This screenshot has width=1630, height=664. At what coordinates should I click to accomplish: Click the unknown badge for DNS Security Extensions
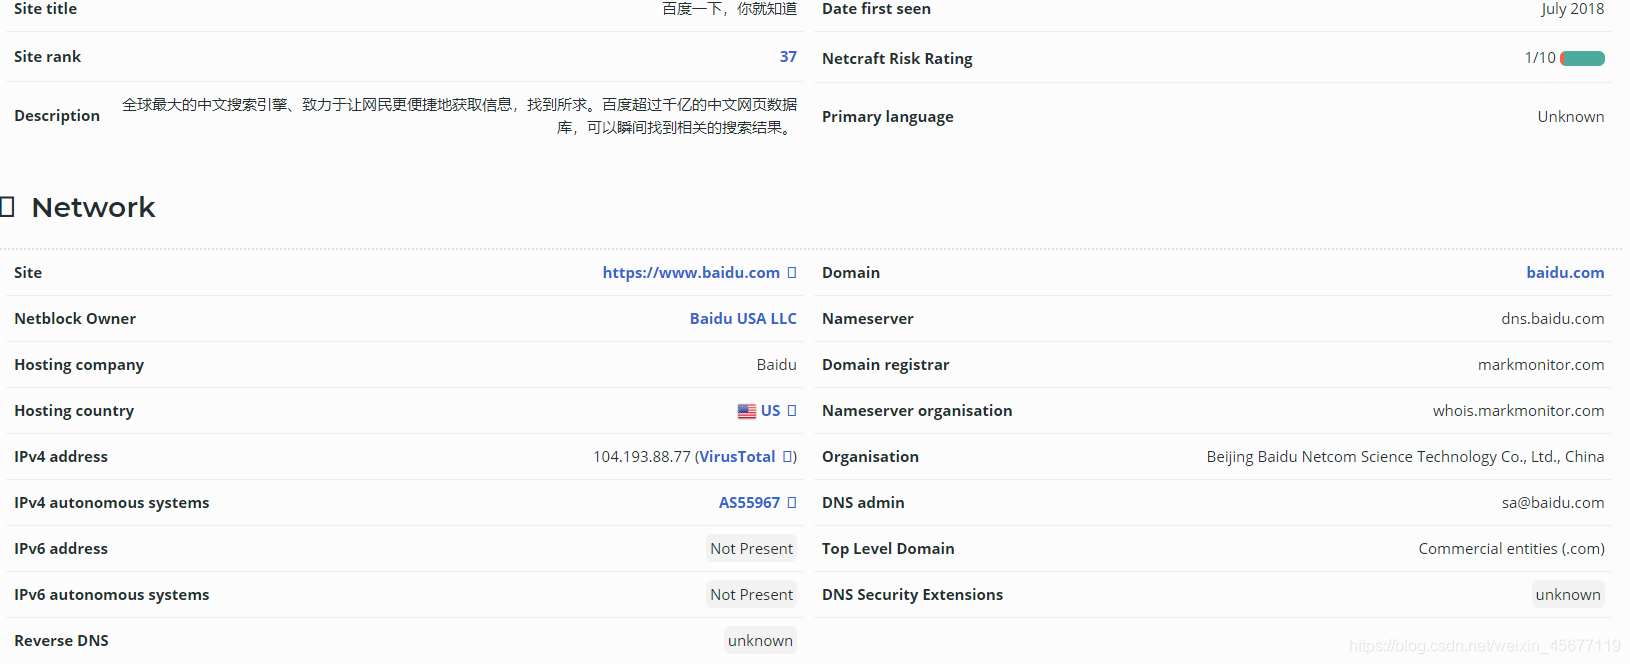pos(1568,595)
